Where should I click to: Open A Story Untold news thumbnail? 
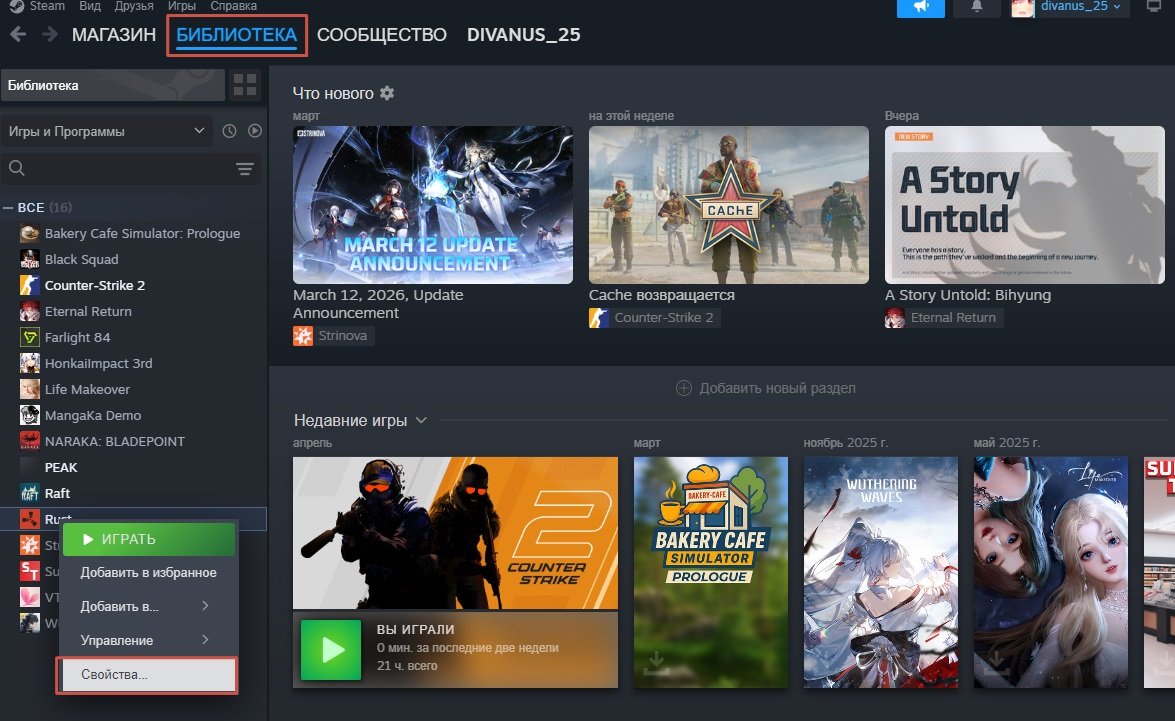(1024, 205)
